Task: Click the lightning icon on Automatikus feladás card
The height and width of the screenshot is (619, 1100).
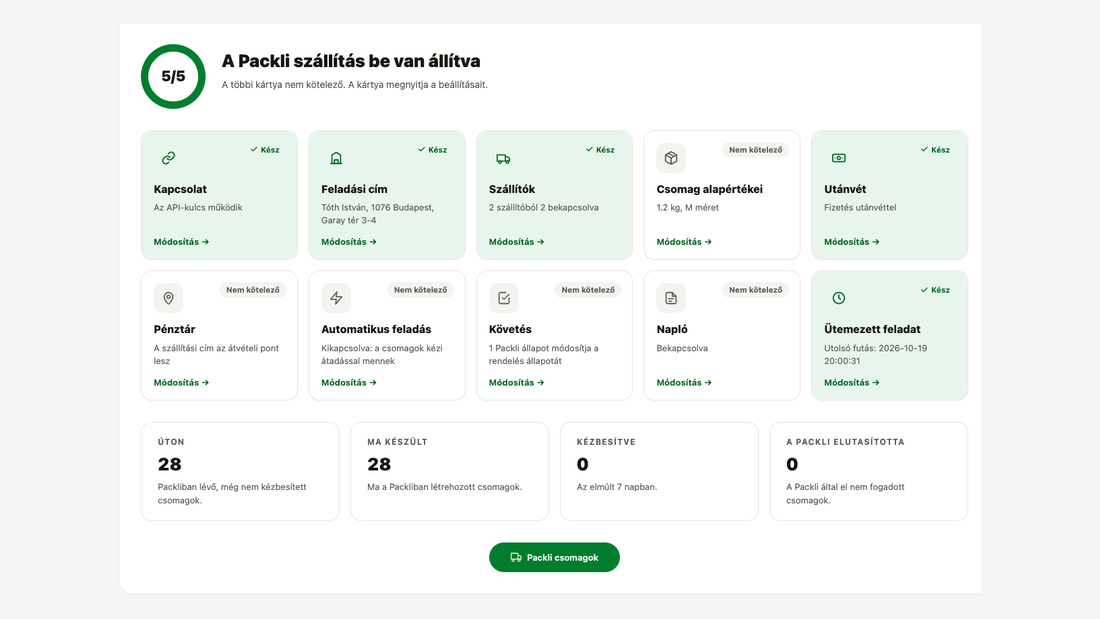Action: tap(336, 298)
